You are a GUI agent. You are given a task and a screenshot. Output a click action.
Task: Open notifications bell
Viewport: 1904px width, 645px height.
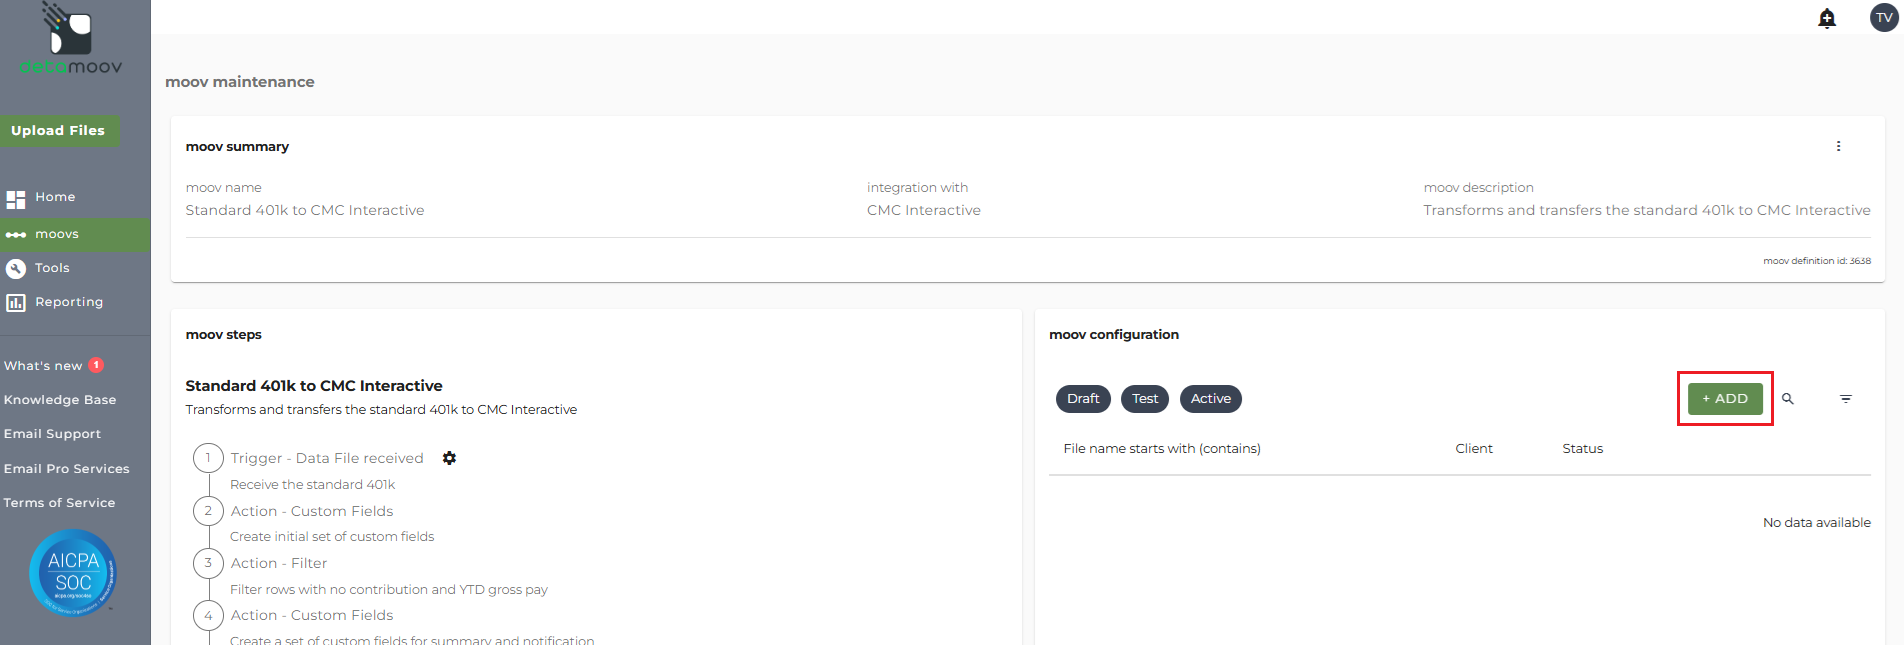pos(1827,18)
